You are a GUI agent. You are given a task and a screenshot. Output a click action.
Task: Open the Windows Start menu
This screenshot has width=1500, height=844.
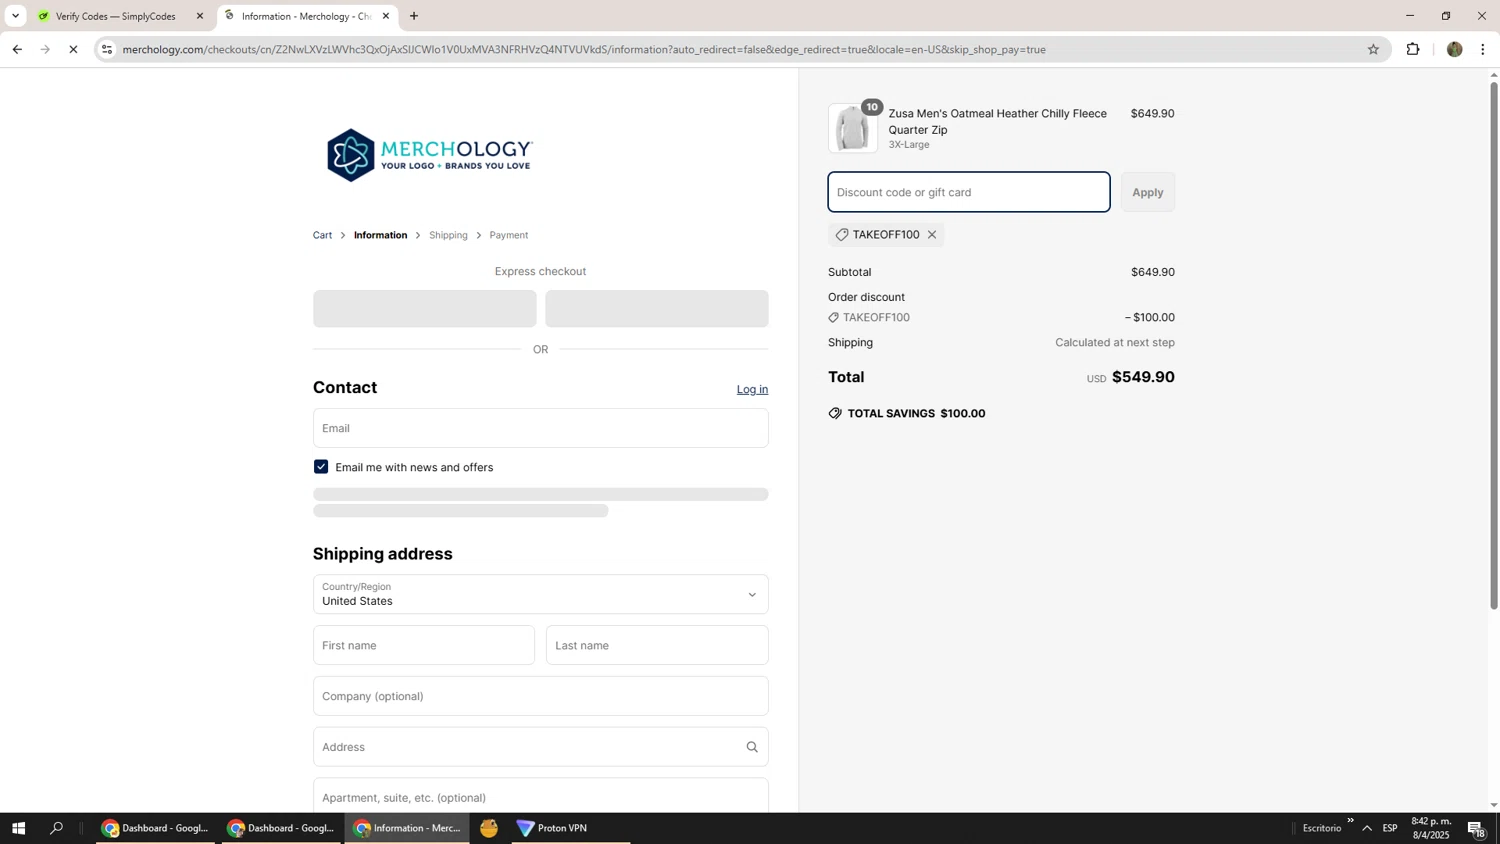tap(18, 828)
